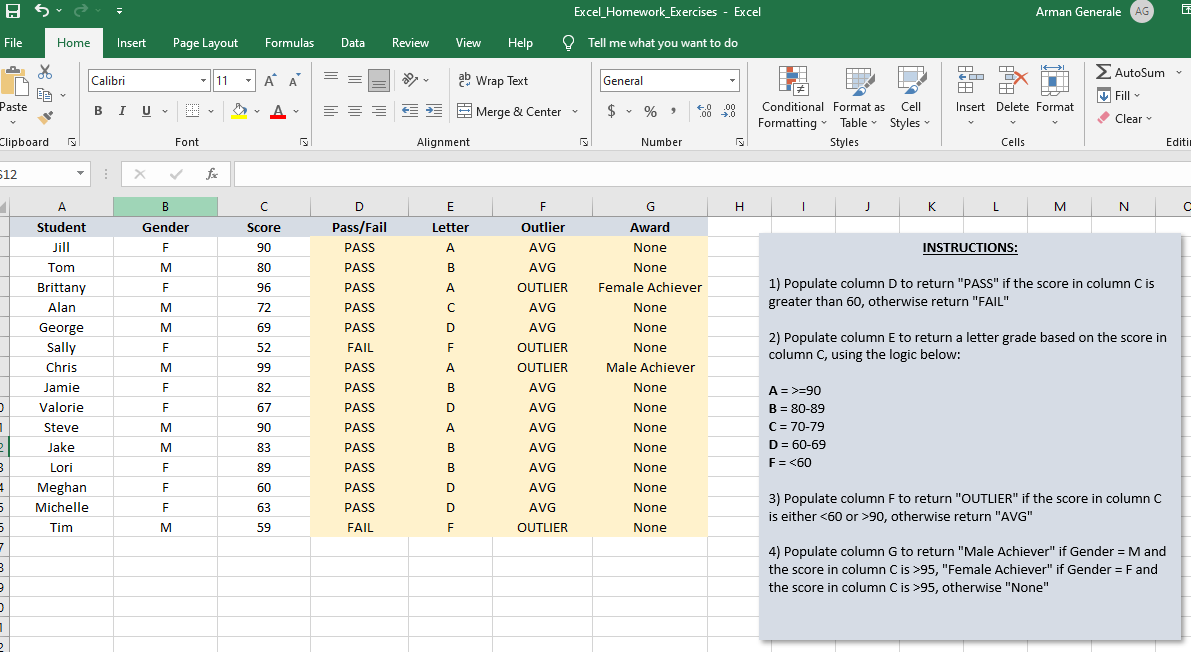Undo the last action

click(42, 11)
